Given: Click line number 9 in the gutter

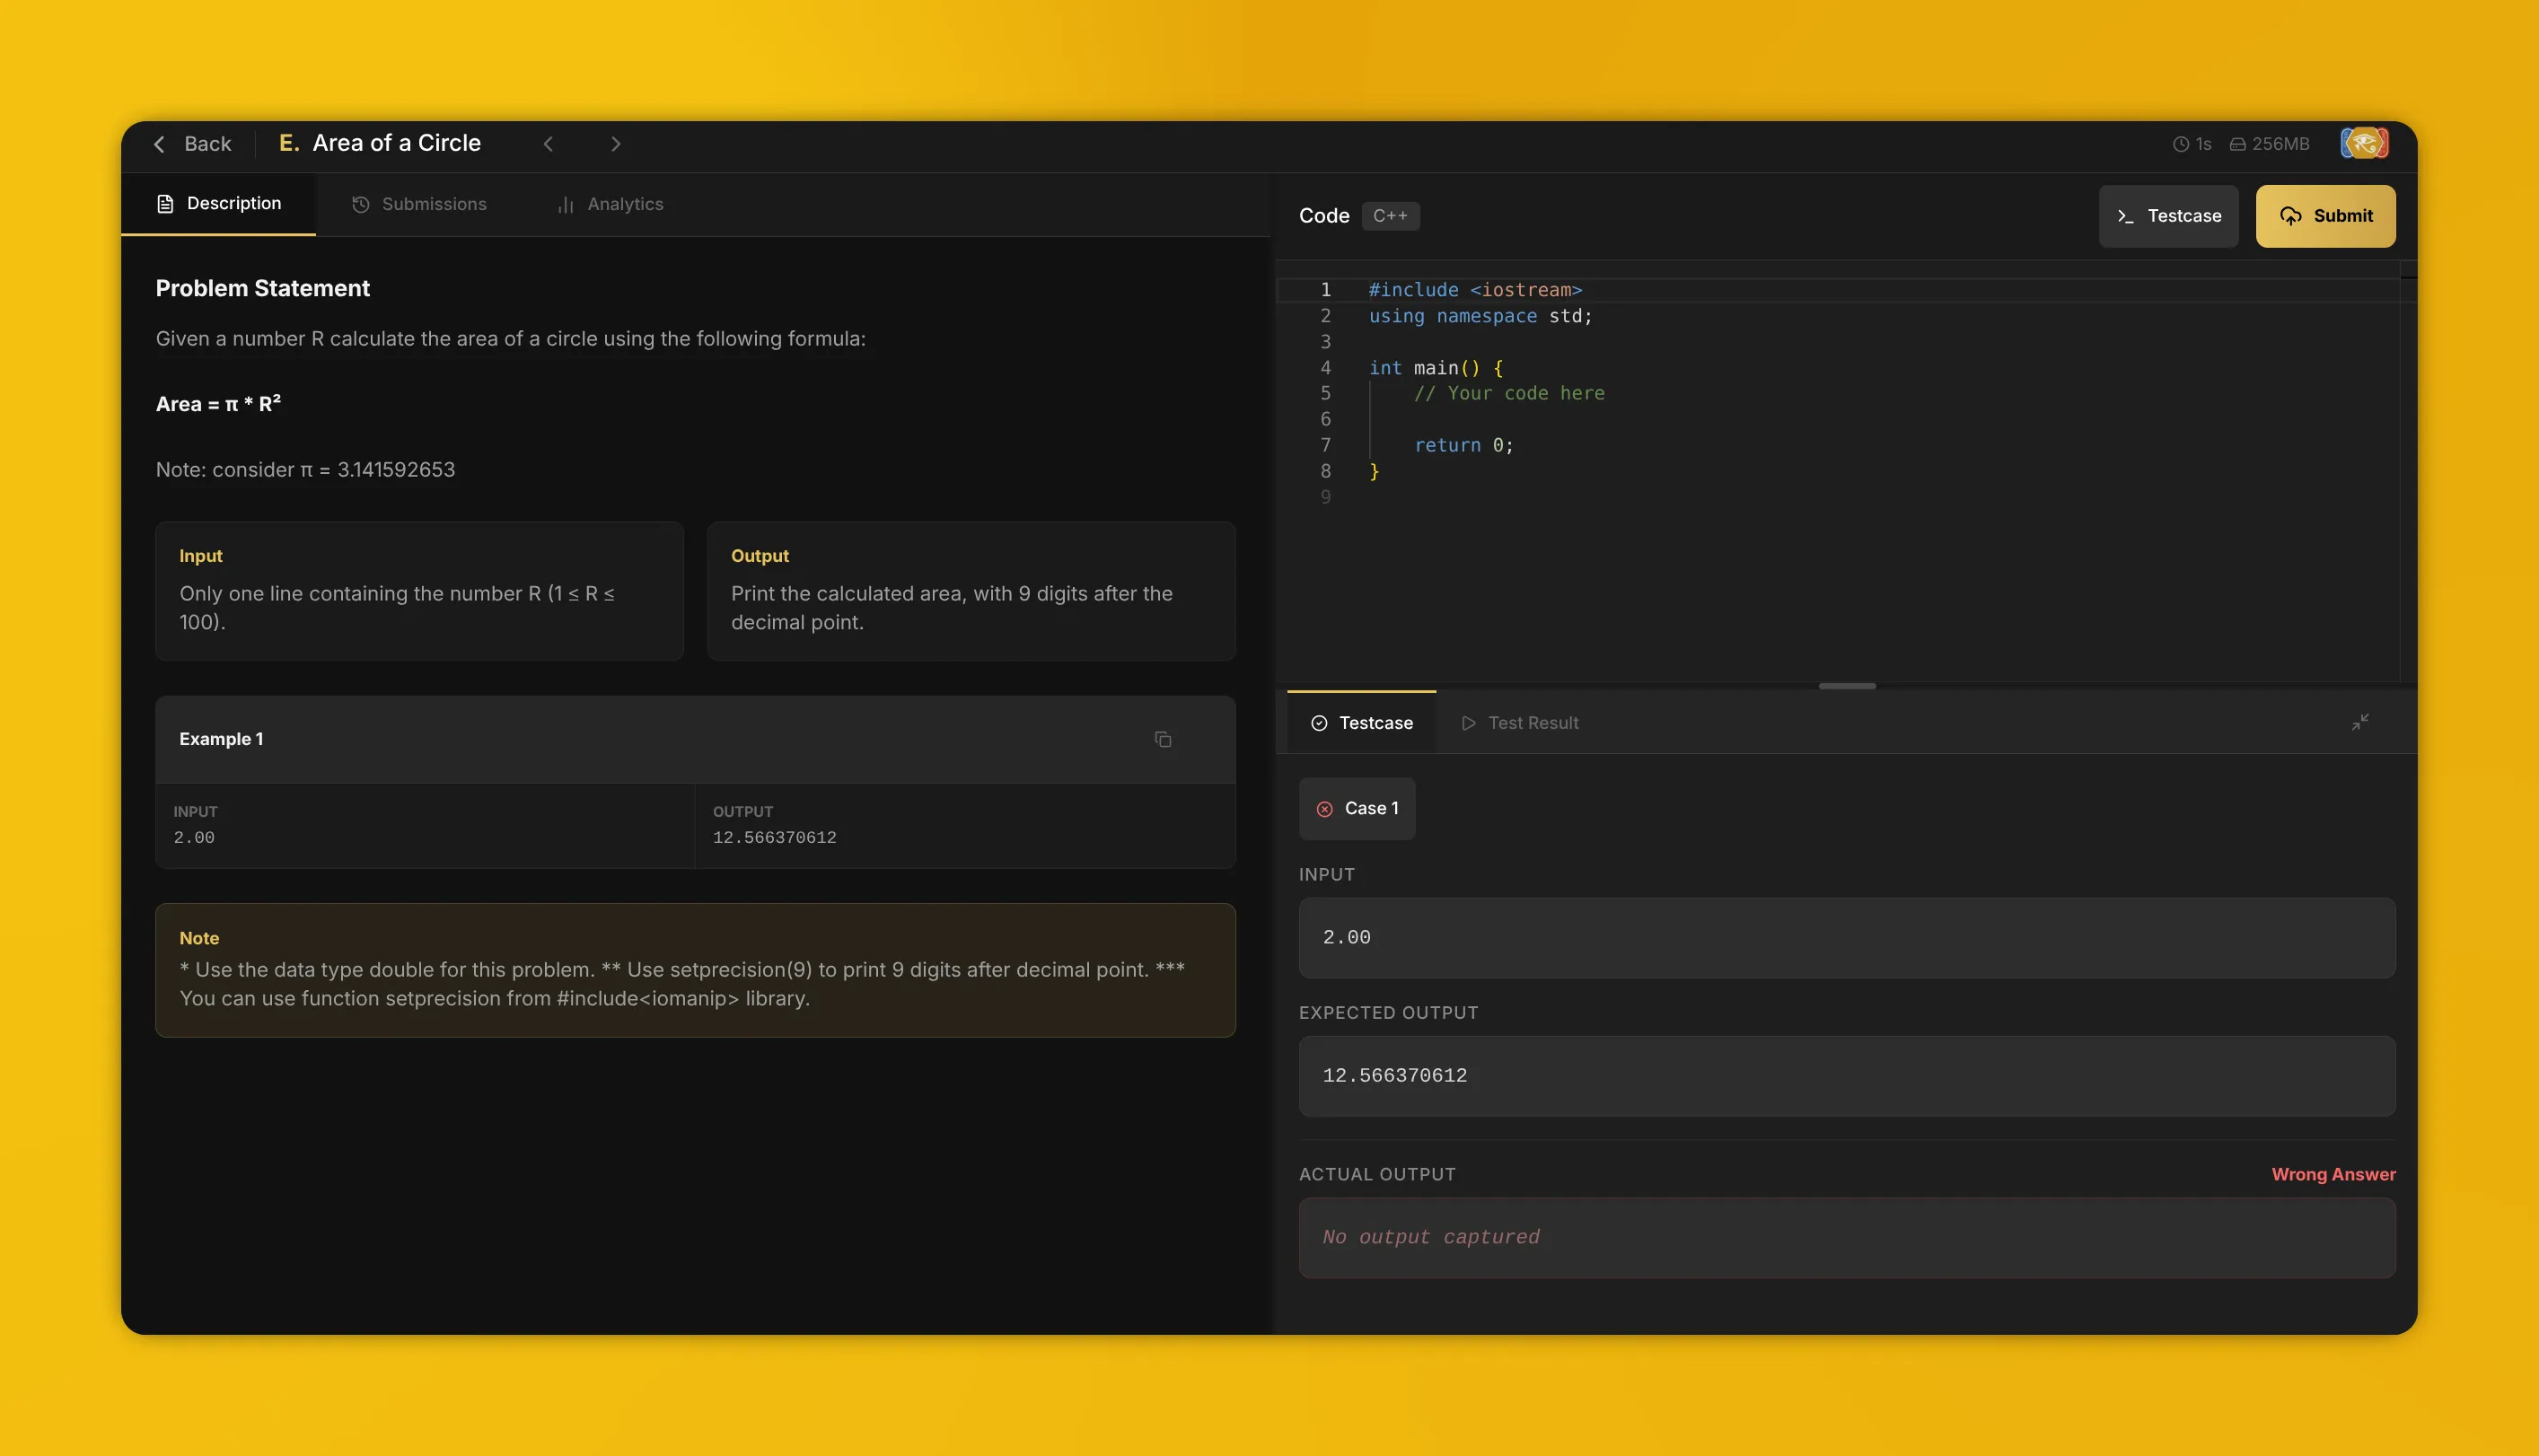Looking at the screenshot, I should (1325, 497).
